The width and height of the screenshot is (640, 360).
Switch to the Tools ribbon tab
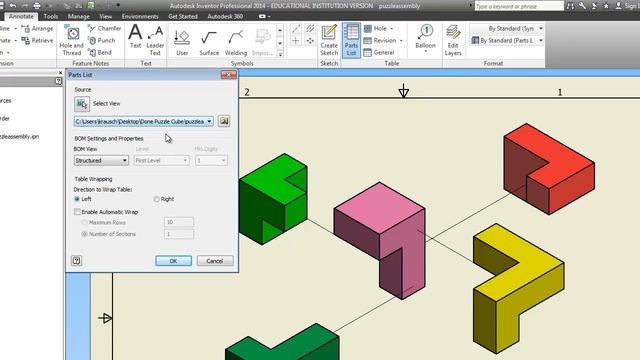pos(51,16)
